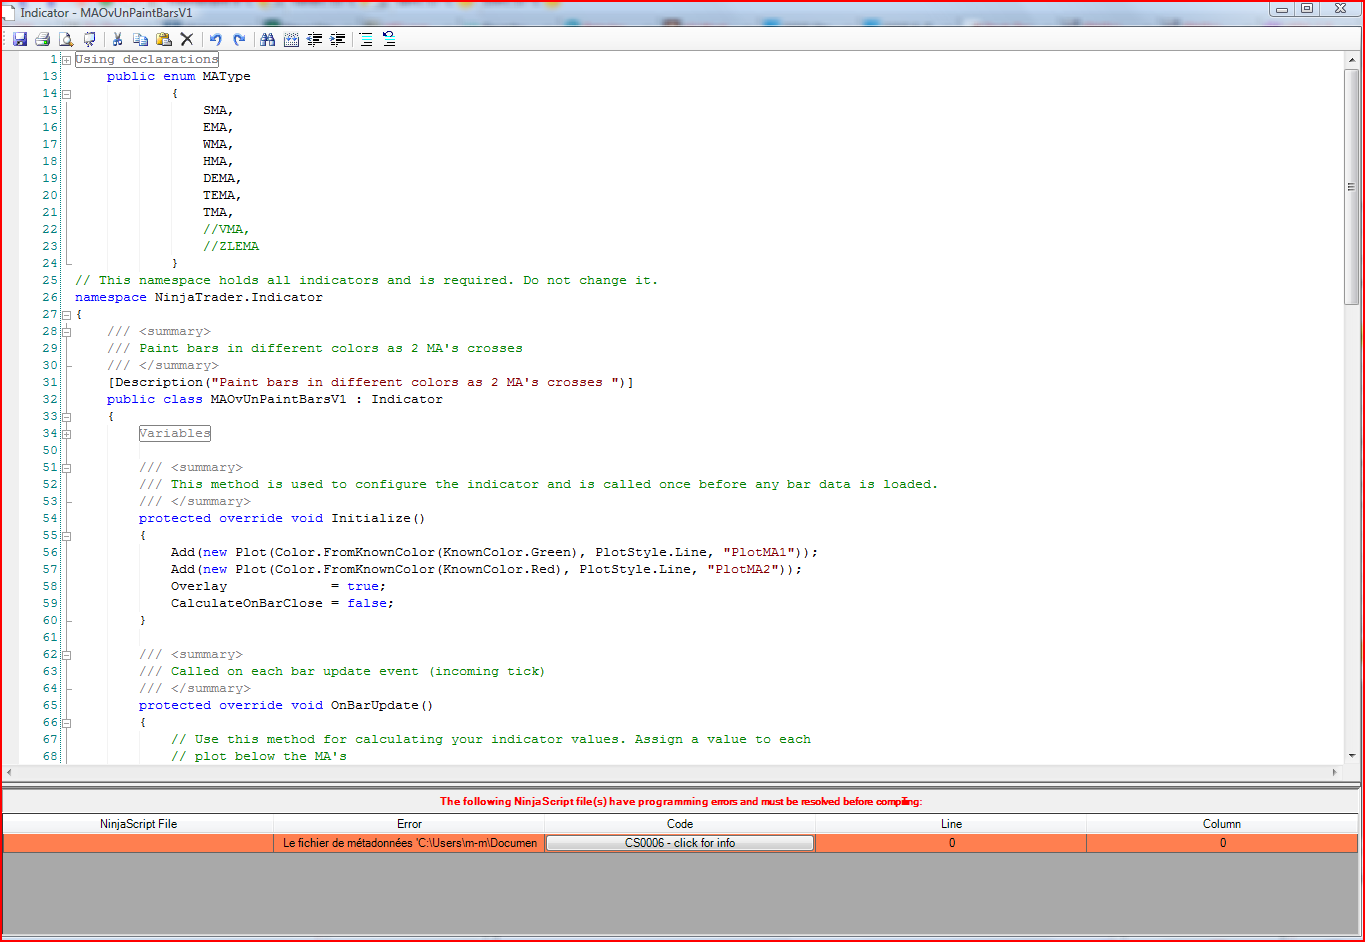The height and width of the screenshot is (942, 1365).
Task: Expand the collapsed Variables region
Action: pos(67,434)
